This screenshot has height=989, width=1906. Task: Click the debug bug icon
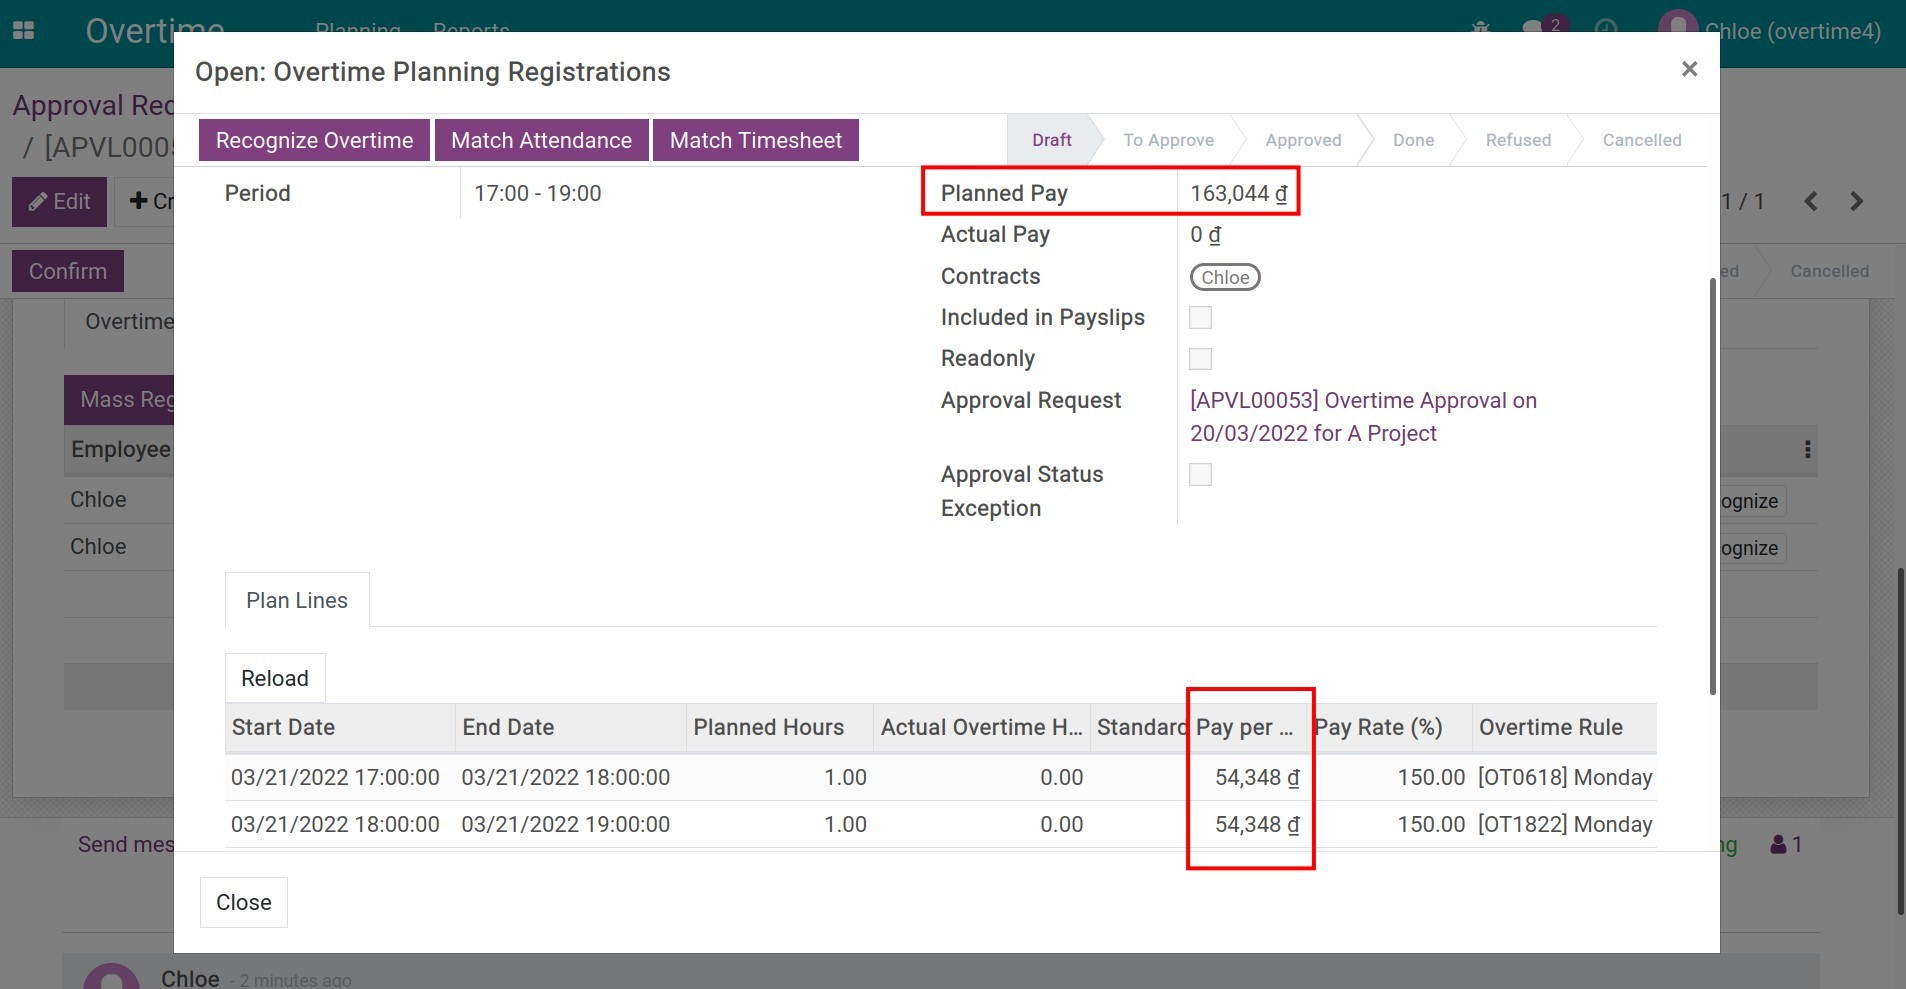click(x=1481, y=28)
